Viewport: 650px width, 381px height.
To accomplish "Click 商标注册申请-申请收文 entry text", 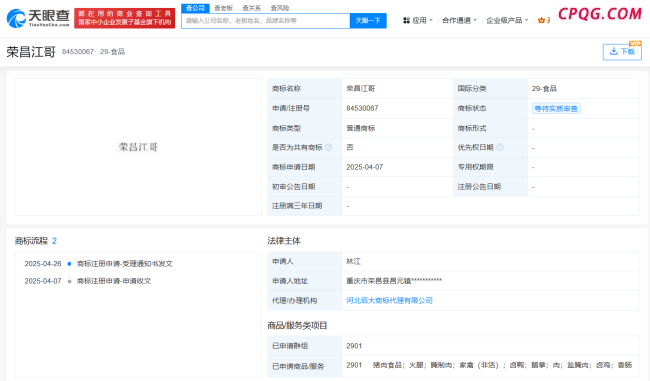I will tap(114, 281).
